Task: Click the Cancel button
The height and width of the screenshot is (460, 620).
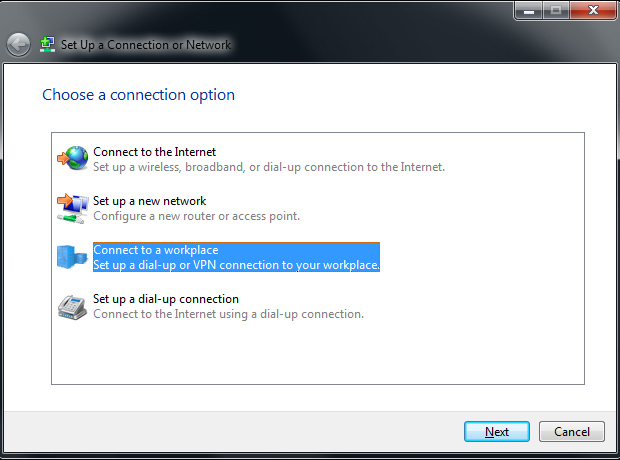Action: pyautogui.click(x=572, y=432)
